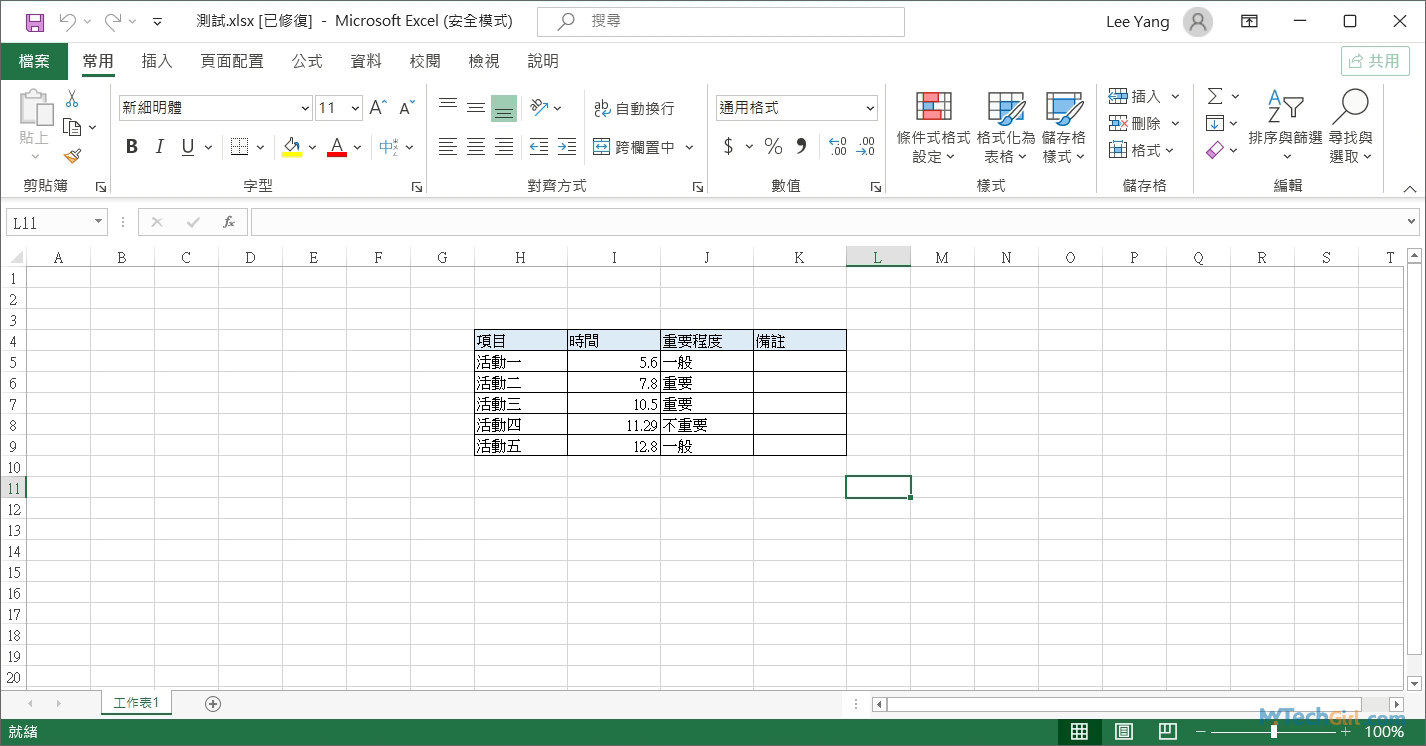The image size is (1426, 746).
Task: Open the 通用格式 number format dropdown
Action: point(870,108)
